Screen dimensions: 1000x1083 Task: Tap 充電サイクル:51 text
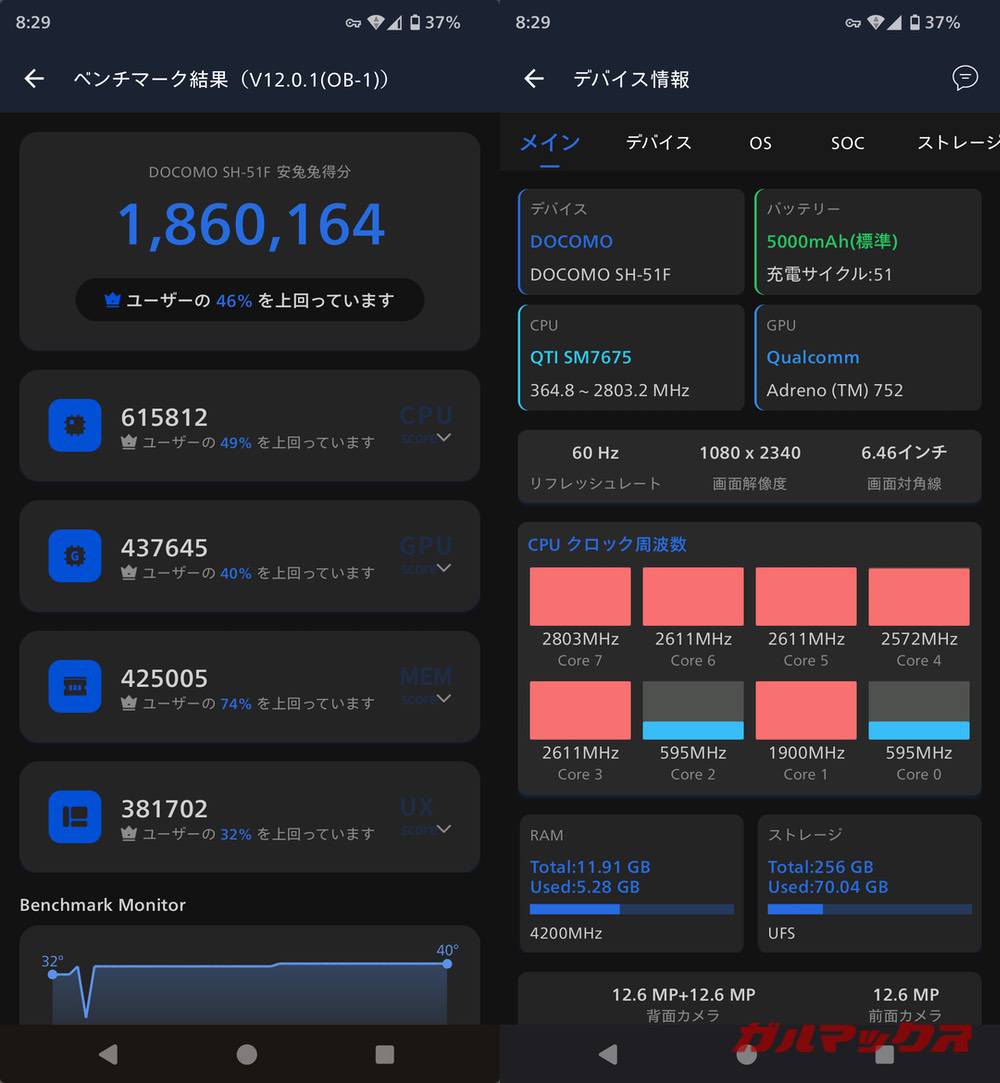[829, 274]
